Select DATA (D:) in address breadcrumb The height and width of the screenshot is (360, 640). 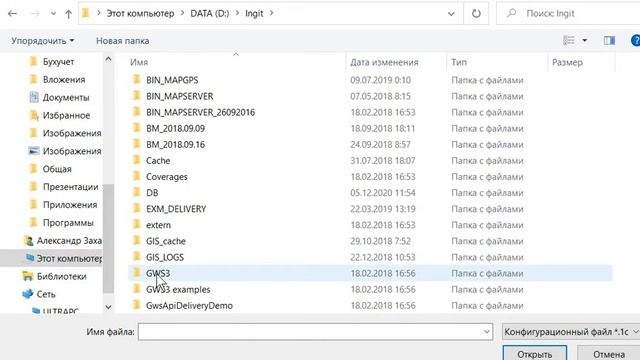point(209,13)
